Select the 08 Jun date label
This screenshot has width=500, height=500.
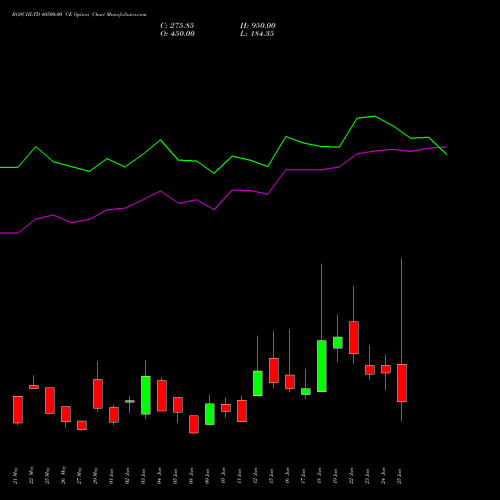coord(192,476)
